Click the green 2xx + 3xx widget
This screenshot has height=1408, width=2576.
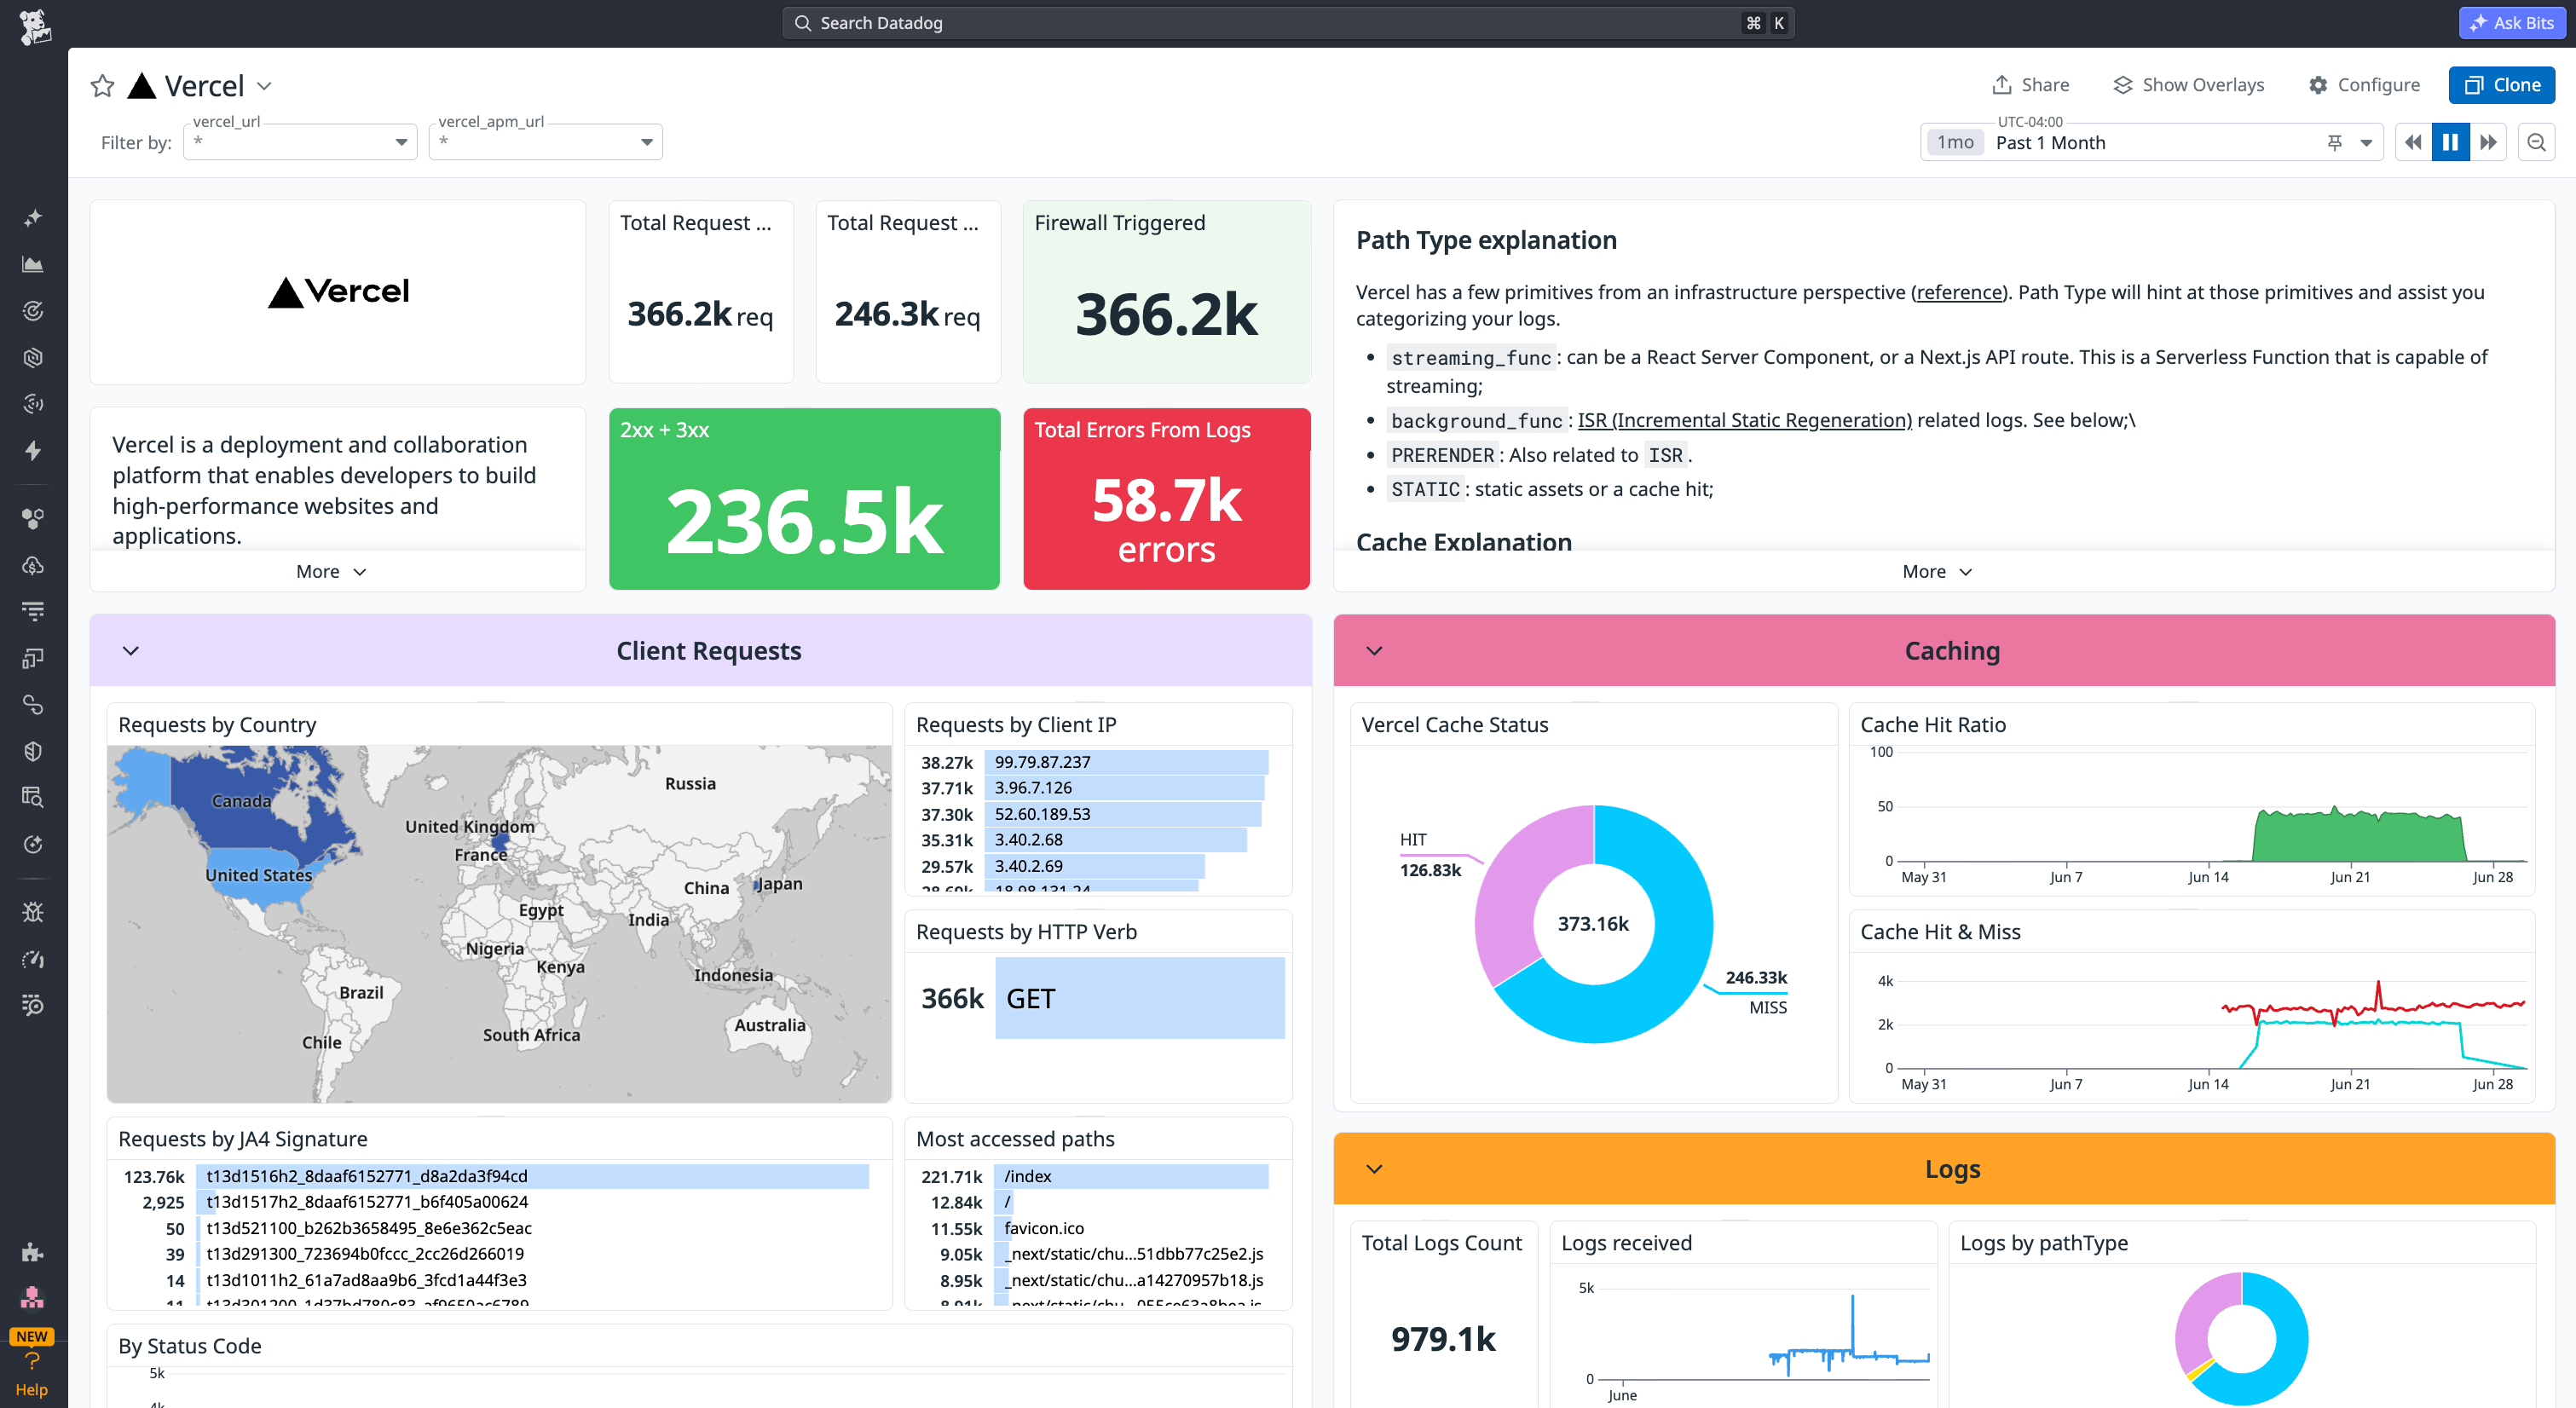[x=804, y=498]
